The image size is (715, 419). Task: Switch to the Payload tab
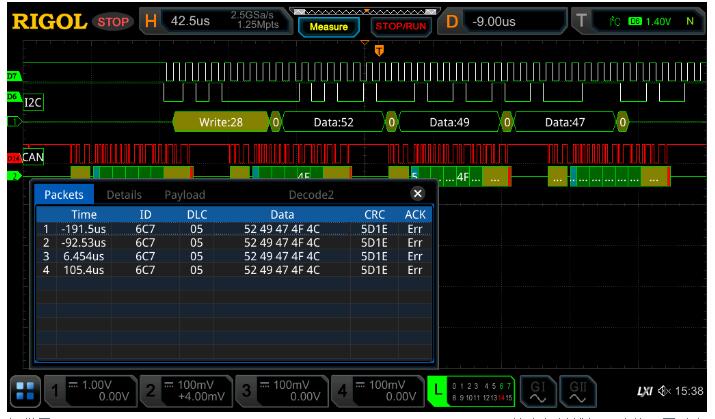coord(185,194)
